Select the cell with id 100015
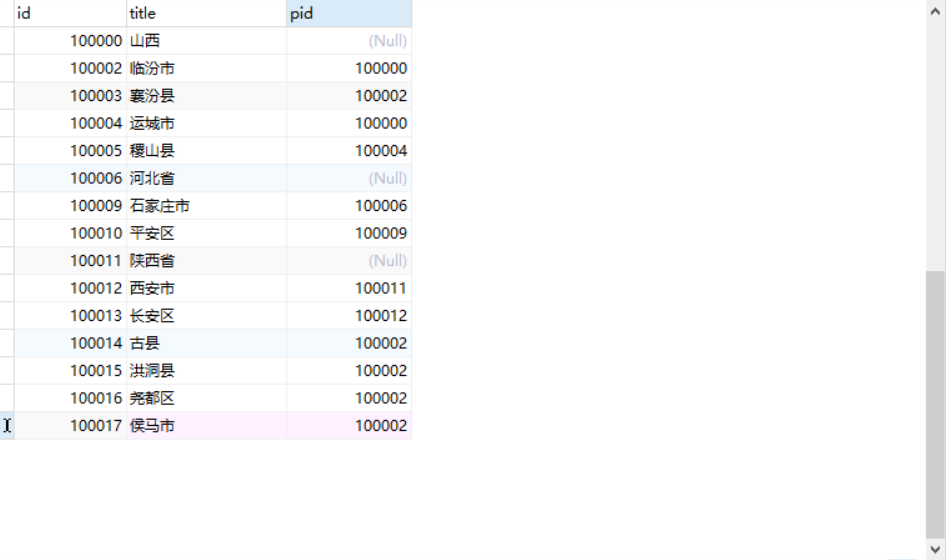Screen dimensions: 946x560 point(70,371)
